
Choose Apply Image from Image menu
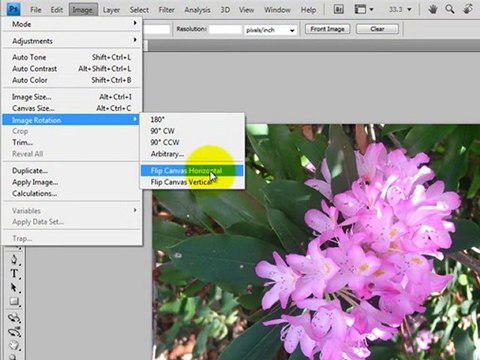click(x=72, y=182)
